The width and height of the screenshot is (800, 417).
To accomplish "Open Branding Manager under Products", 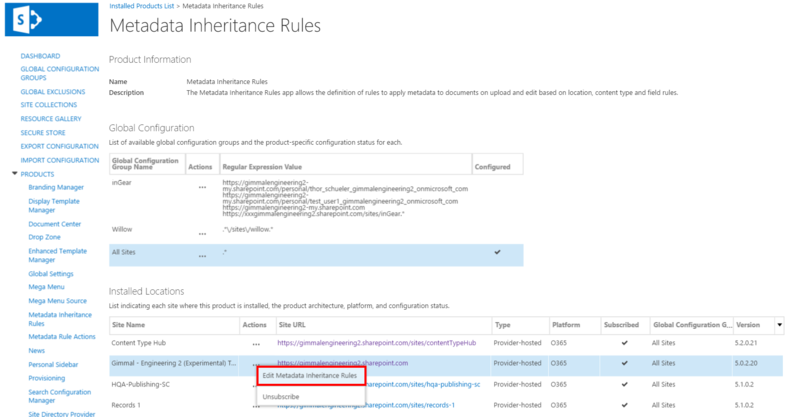I will 56,187.
